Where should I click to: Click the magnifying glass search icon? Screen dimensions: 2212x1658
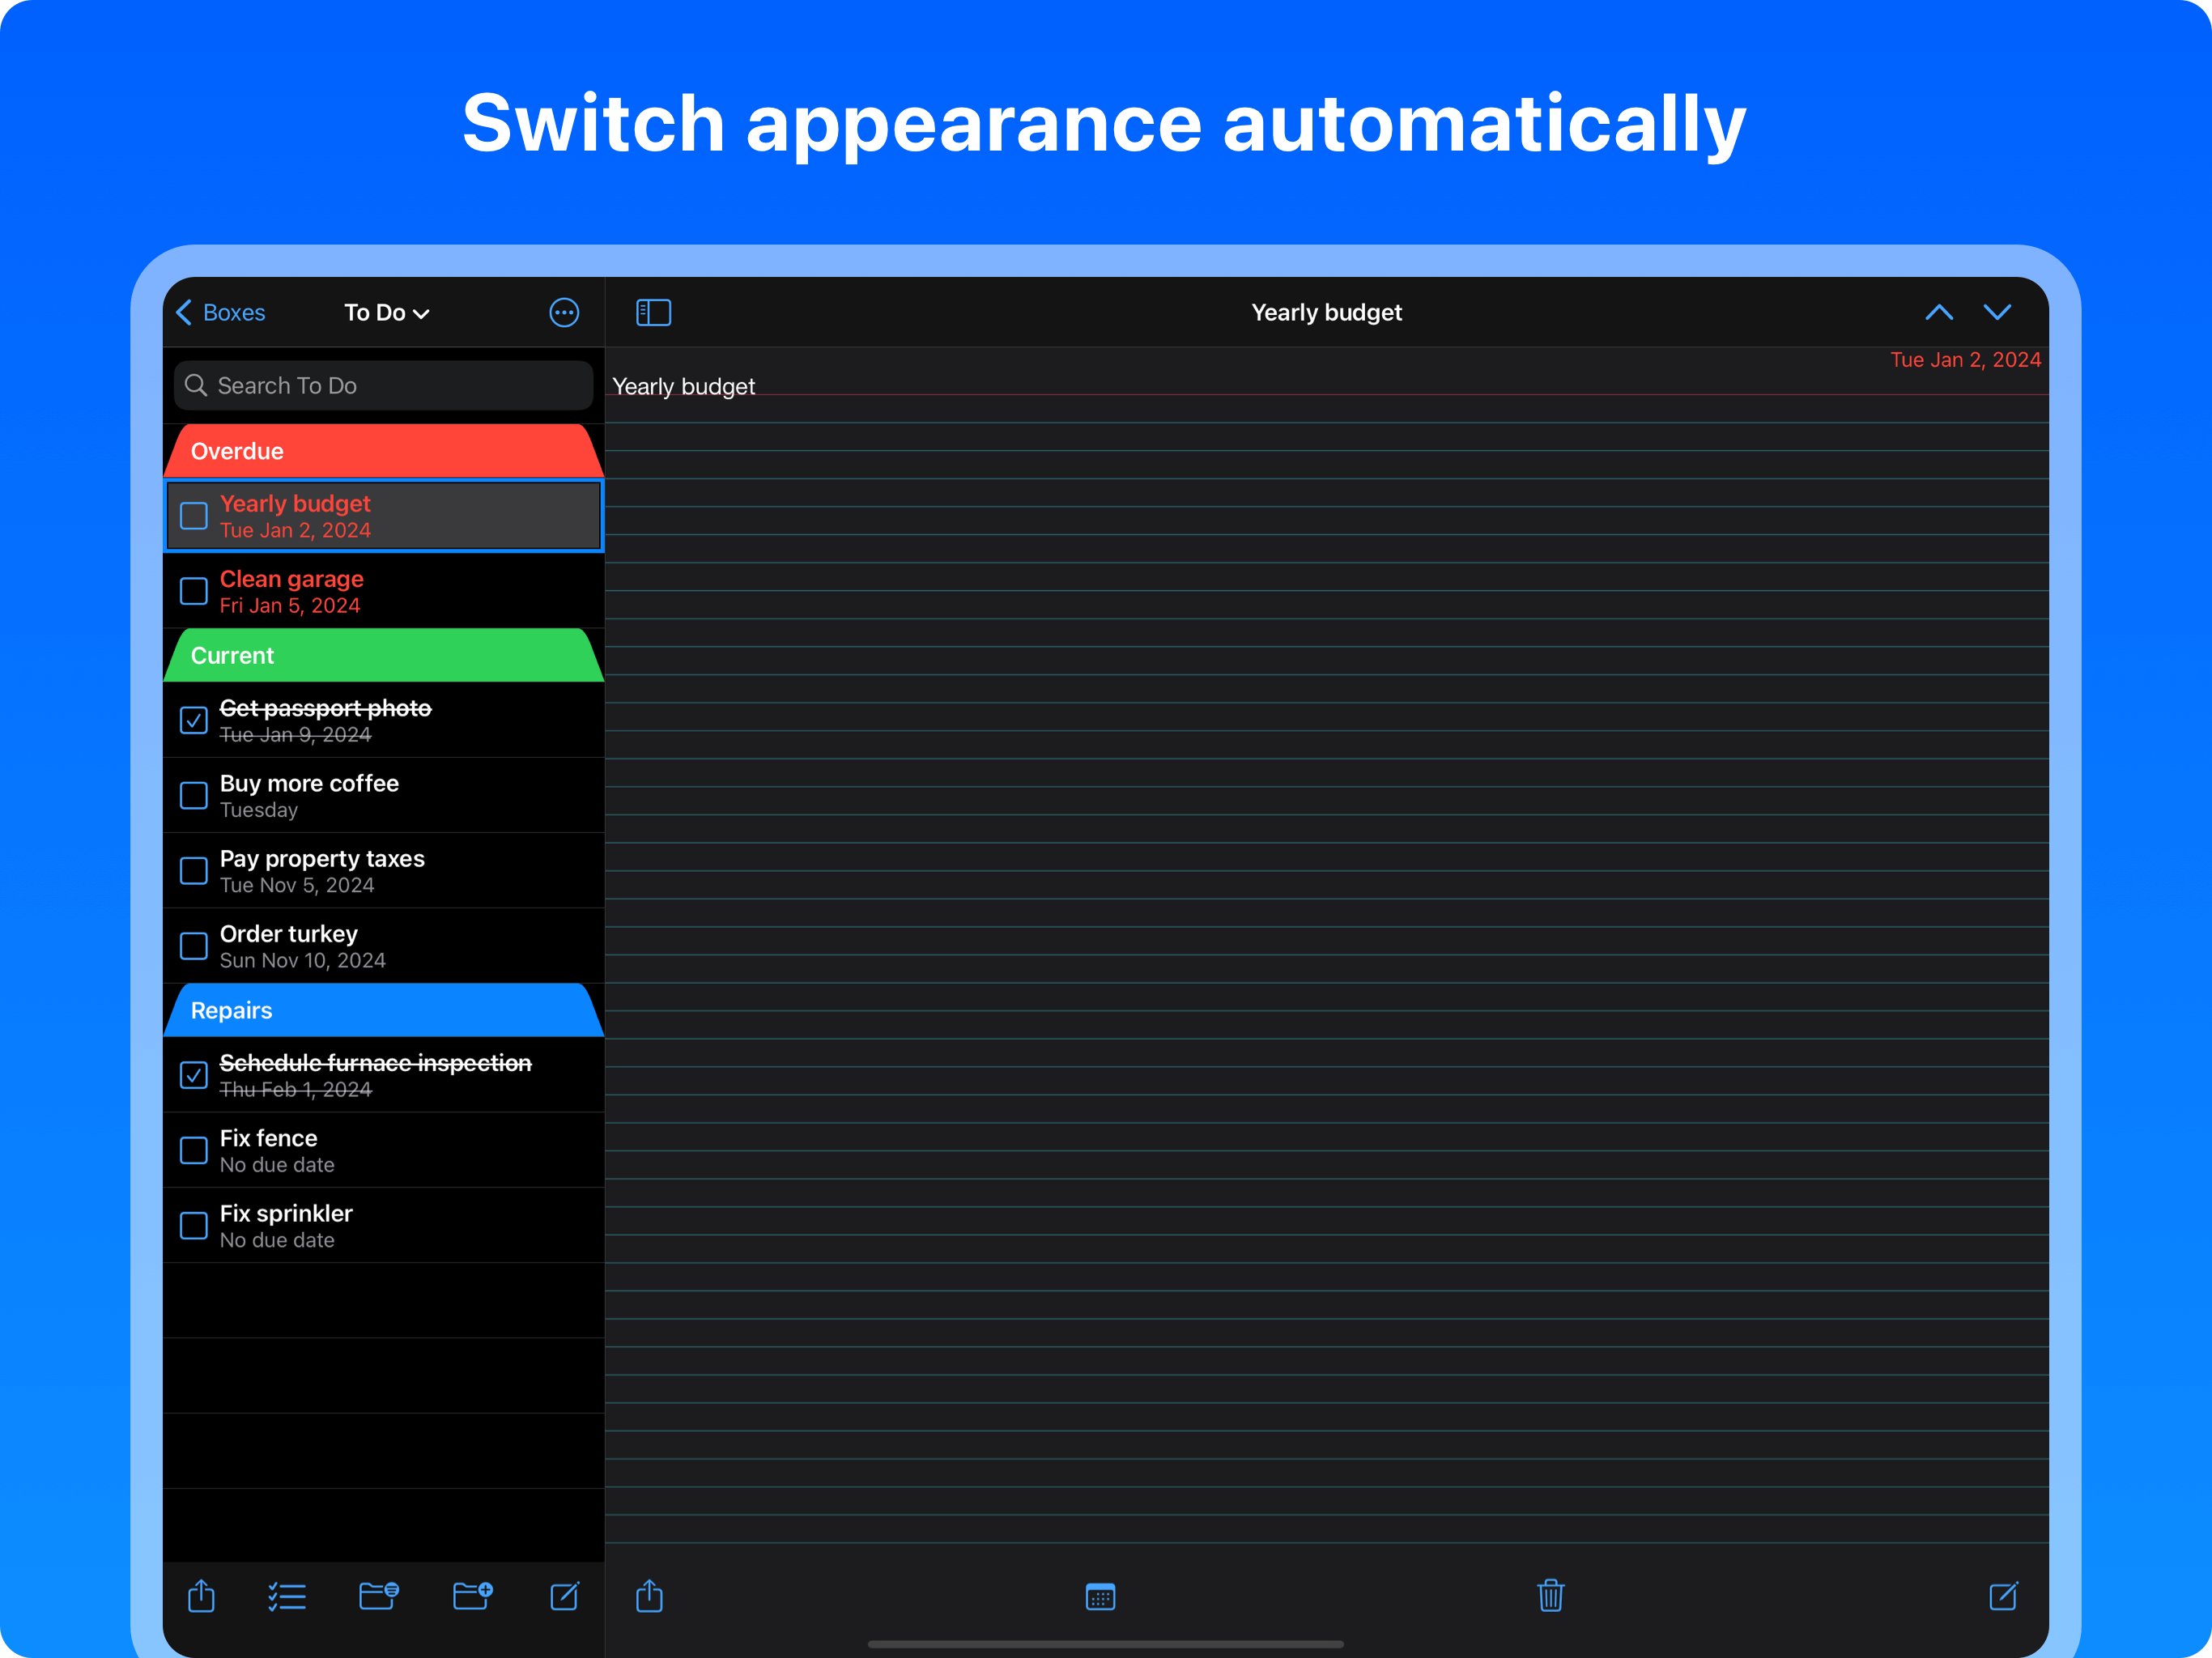[196, 385]
